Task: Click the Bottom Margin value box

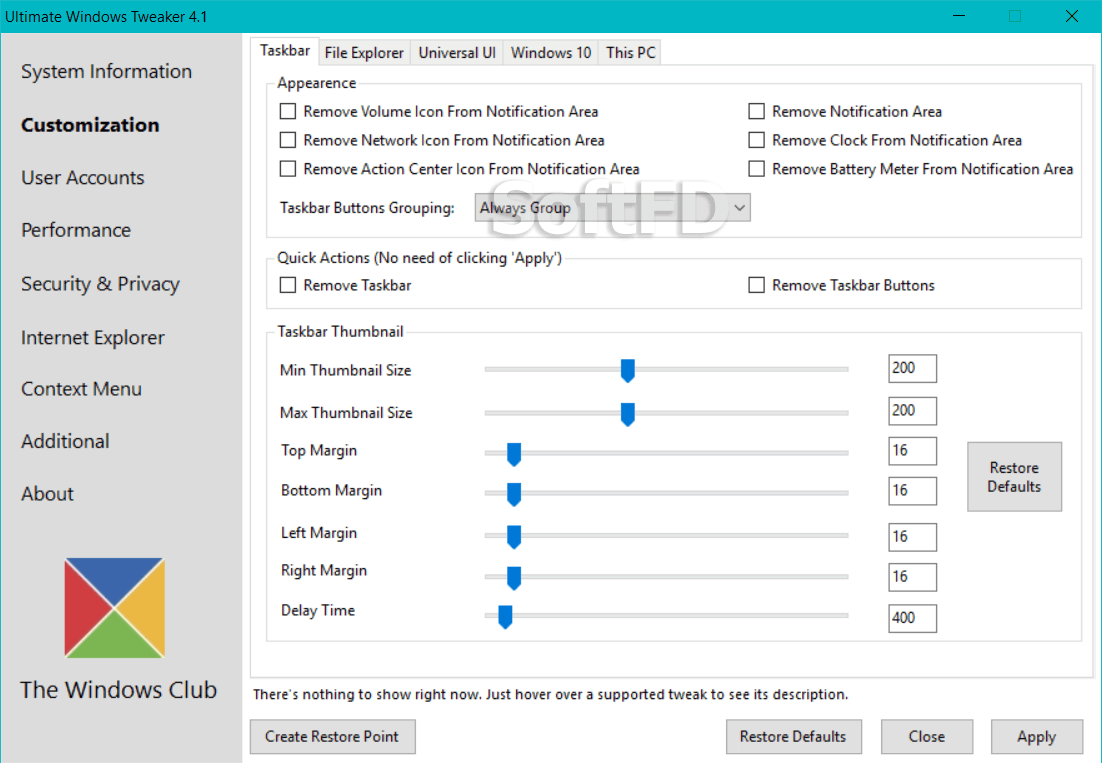Action: (912, 490)
